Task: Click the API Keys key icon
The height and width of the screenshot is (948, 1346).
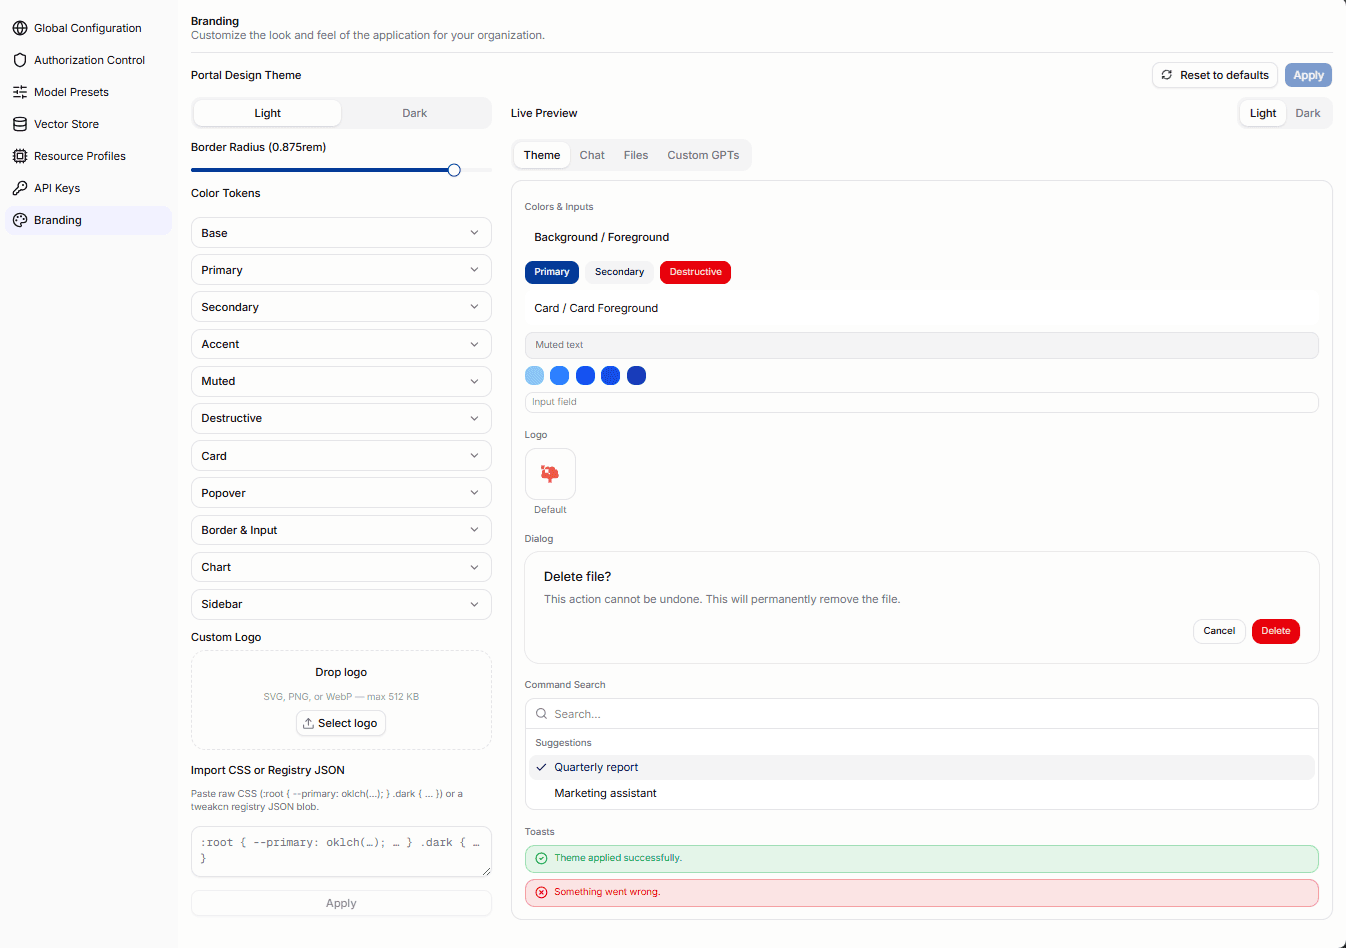Action: [x=20, y=188]
